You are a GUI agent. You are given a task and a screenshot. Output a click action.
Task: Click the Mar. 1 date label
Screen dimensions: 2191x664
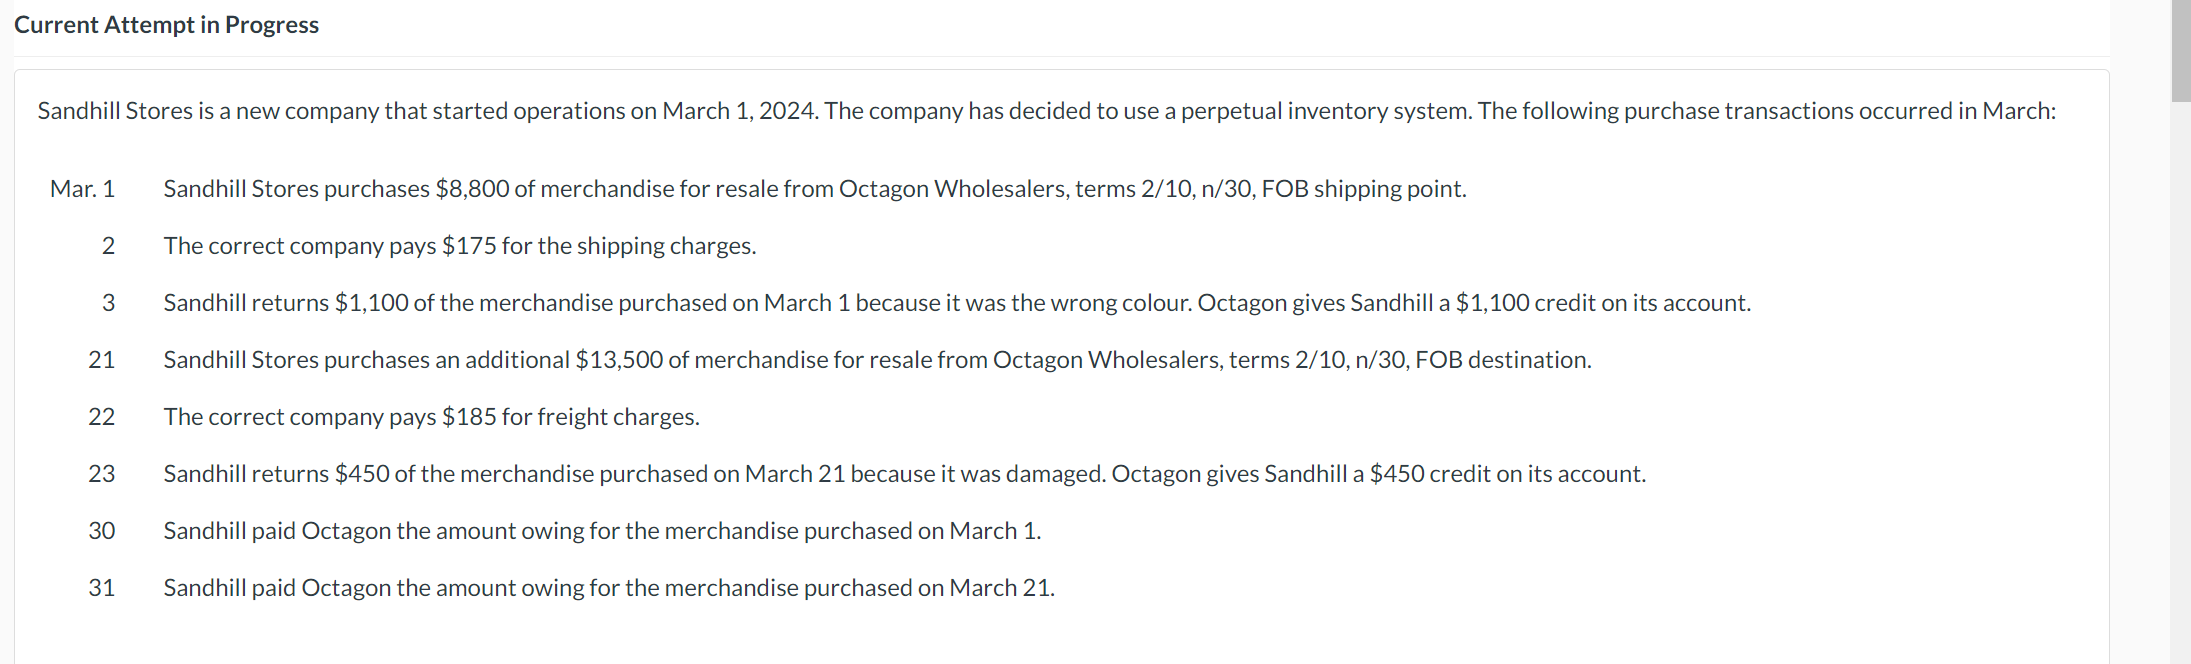point(83,188)
